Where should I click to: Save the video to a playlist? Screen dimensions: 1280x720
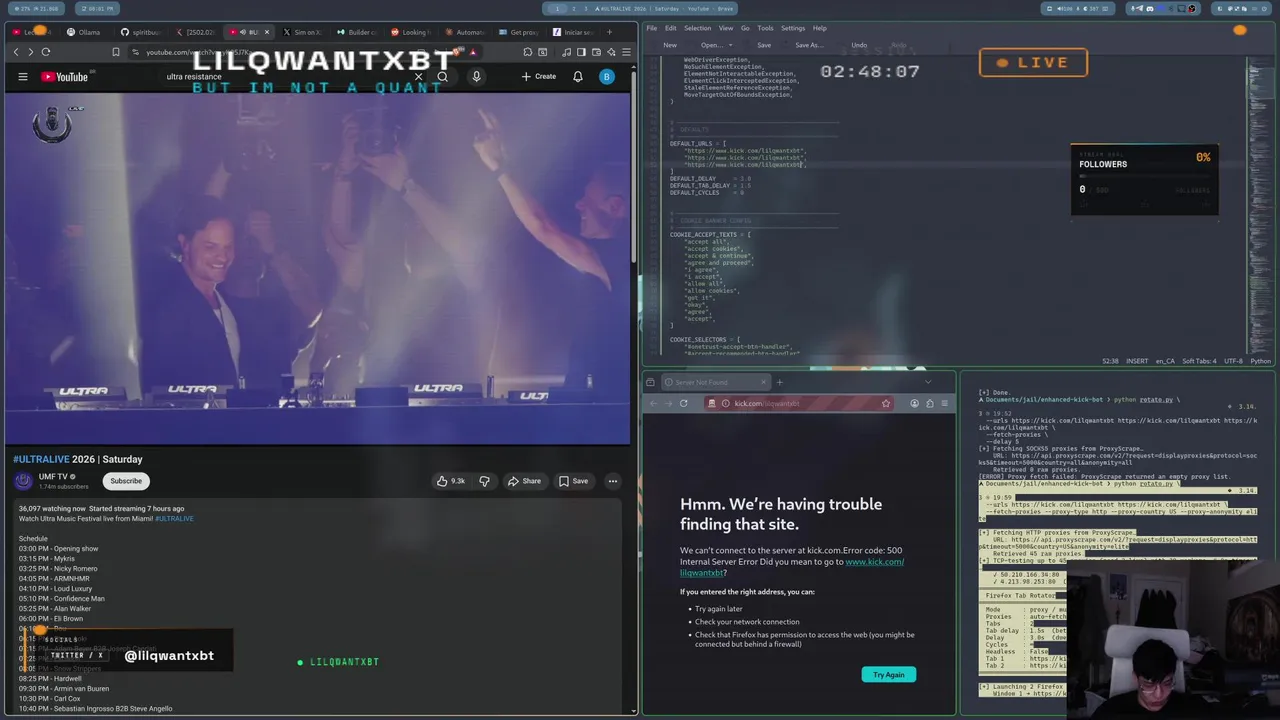573,481
